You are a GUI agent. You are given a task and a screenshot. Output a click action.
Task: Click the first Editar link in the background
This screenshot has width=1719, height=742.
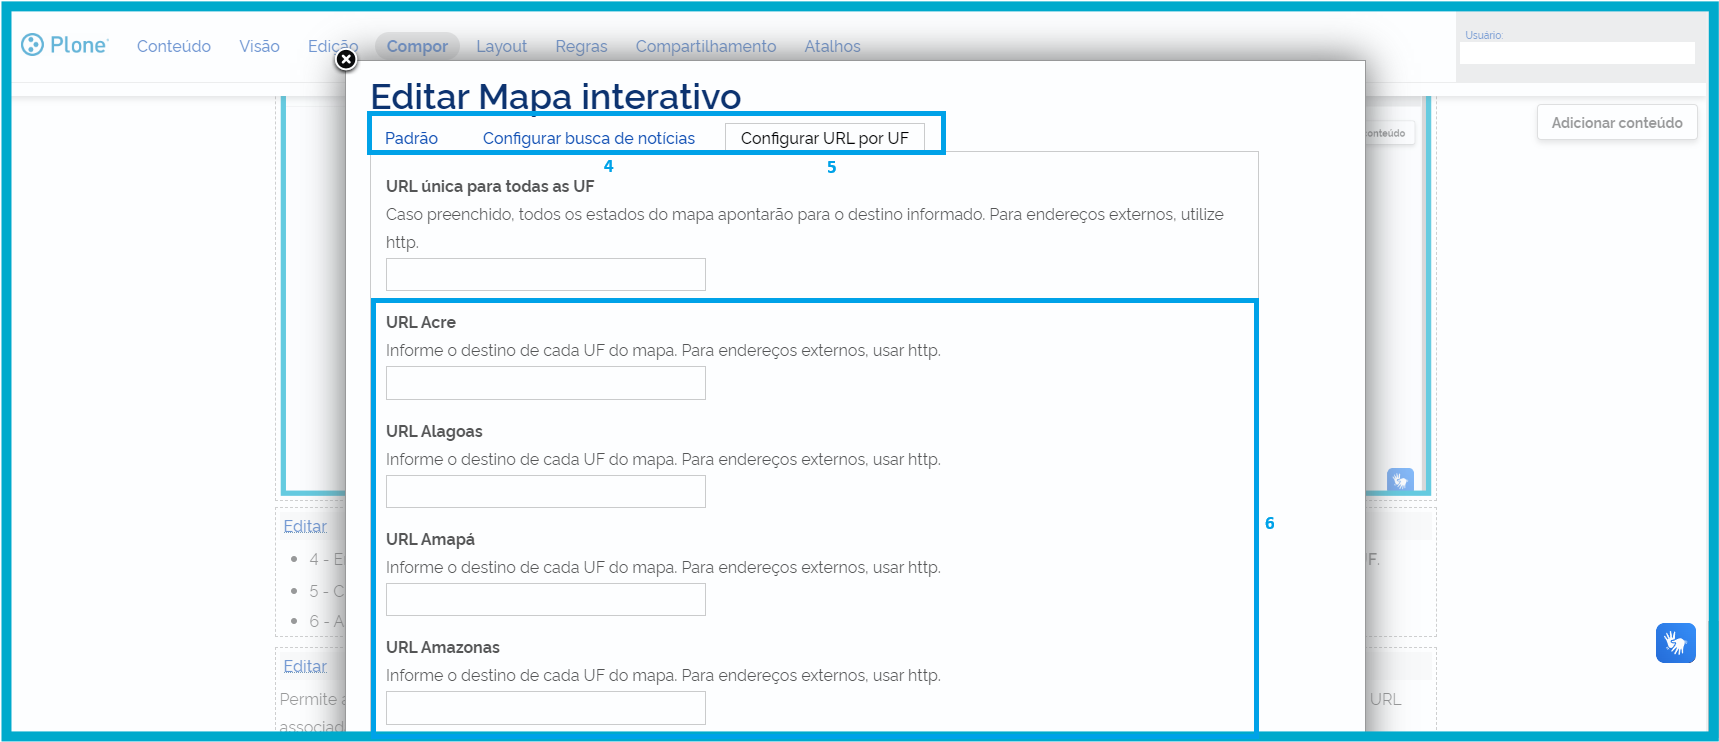click(x=305, y=526)
